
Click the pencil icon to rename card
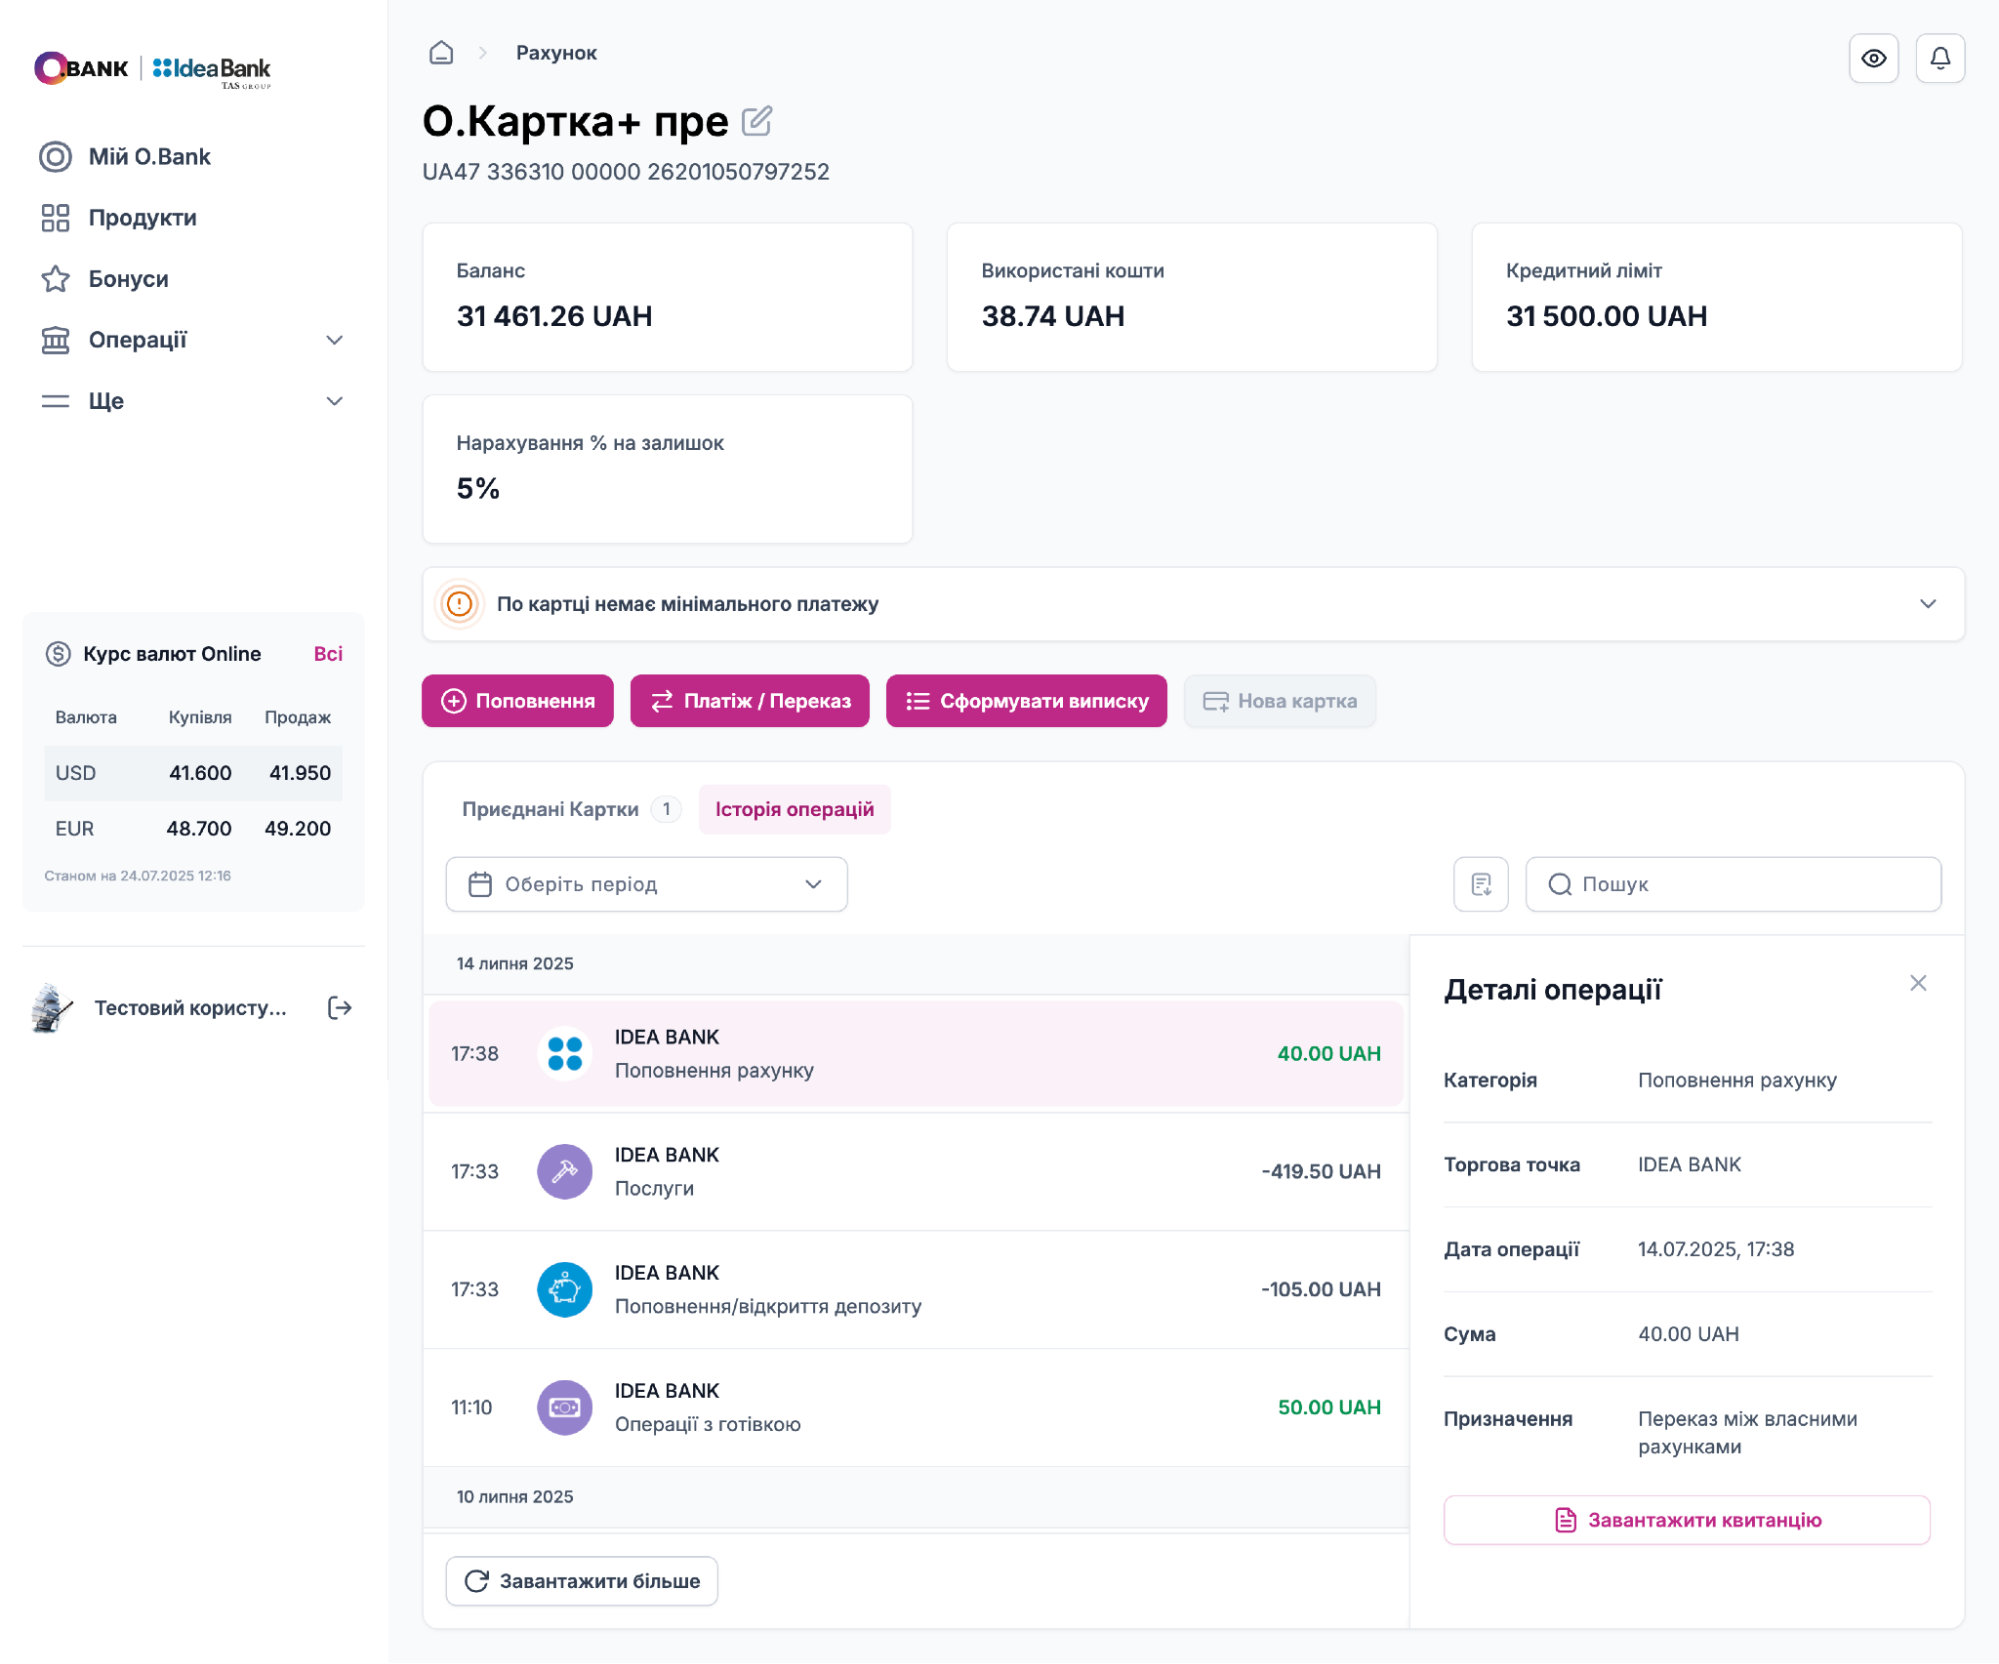(x=757, y=121)
